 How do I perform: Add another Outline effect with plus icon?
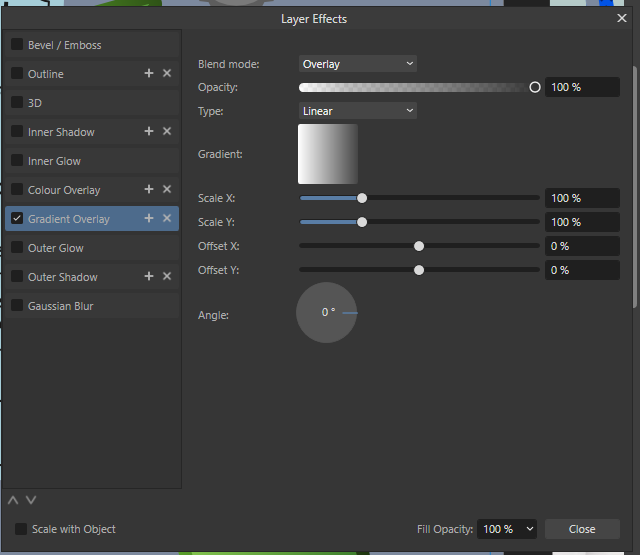click(149, 74)
